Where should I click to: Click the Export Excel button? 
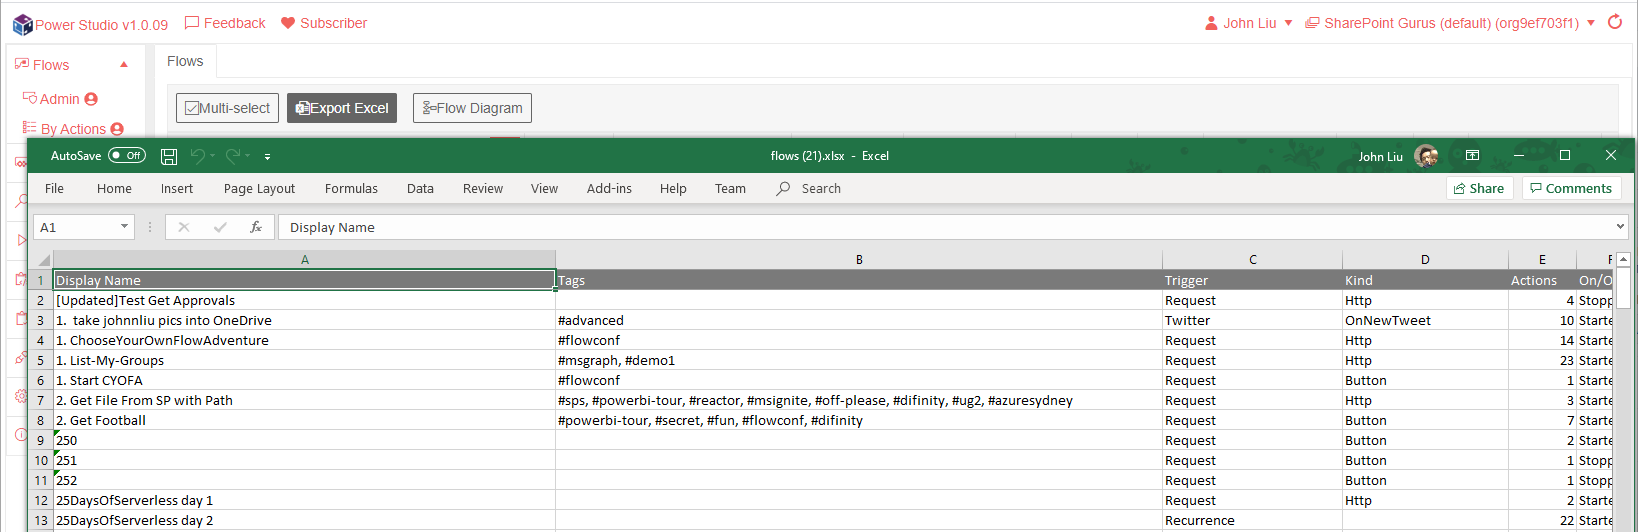pyautogui.click(x=342, y=108)
